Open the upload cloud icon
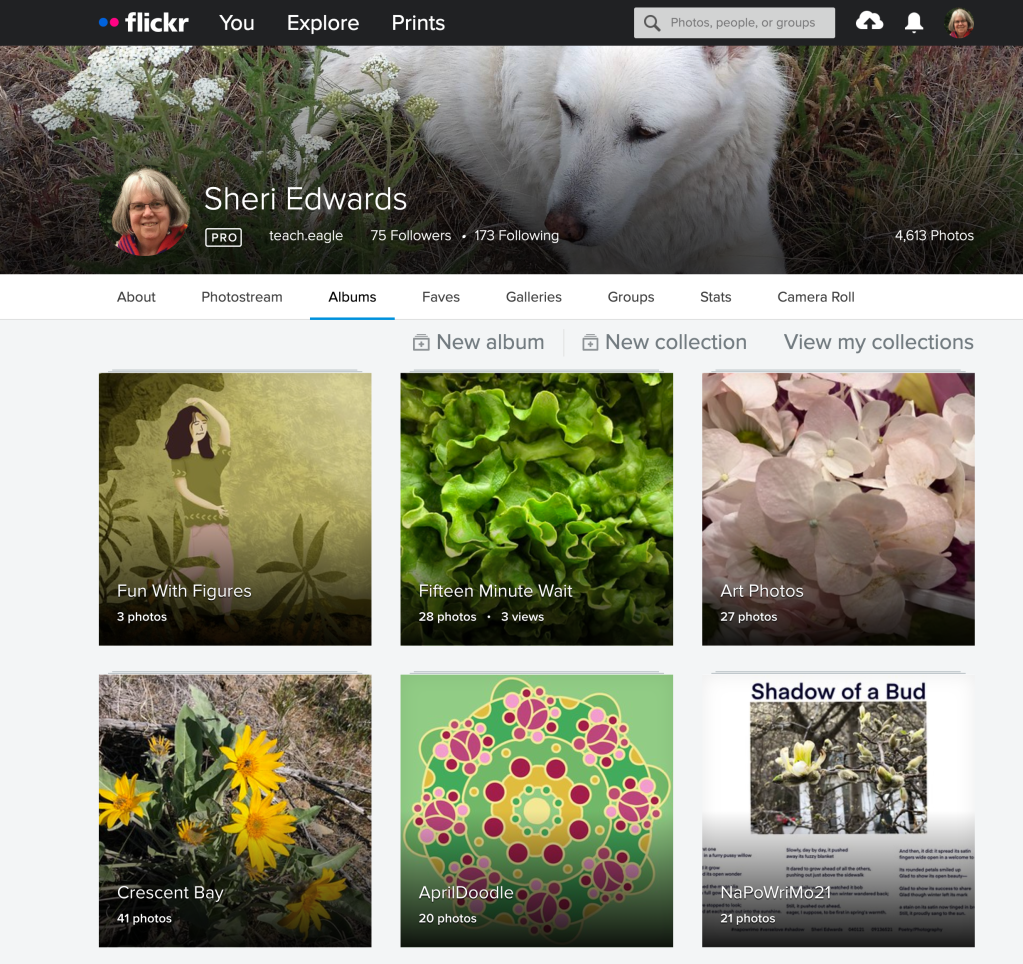Viewport: 1023px width, 964px height. click(869, 22)
